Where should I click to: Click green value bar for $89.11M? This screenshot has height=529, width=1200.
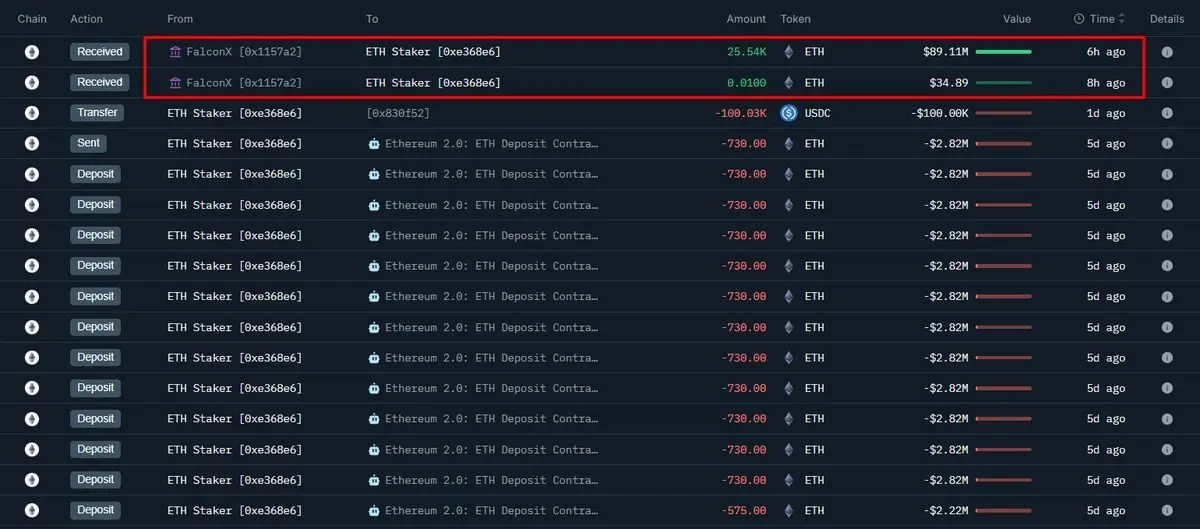[1003, 52]
